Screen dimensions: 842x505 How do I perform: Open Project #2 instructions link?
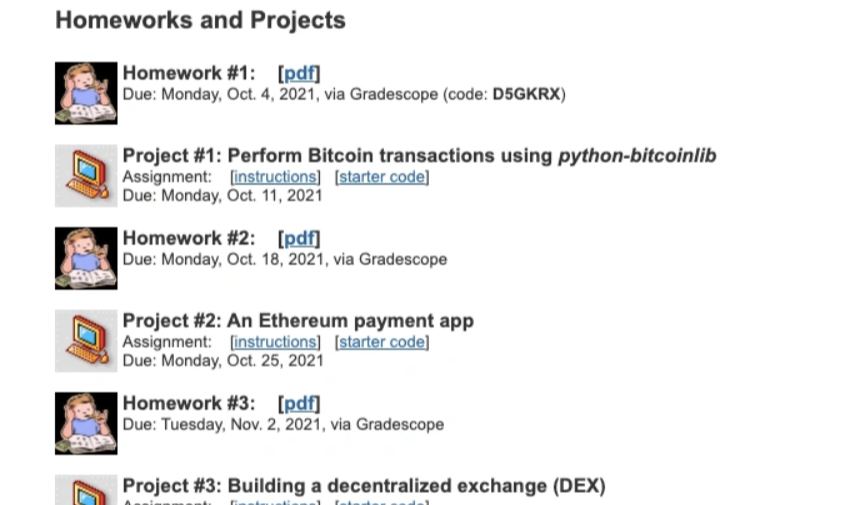pyautogui.click(x=275, y=342)
